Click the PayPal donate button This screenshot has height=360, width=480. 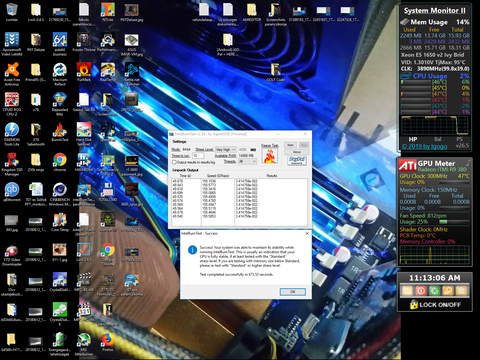[297, 161]
